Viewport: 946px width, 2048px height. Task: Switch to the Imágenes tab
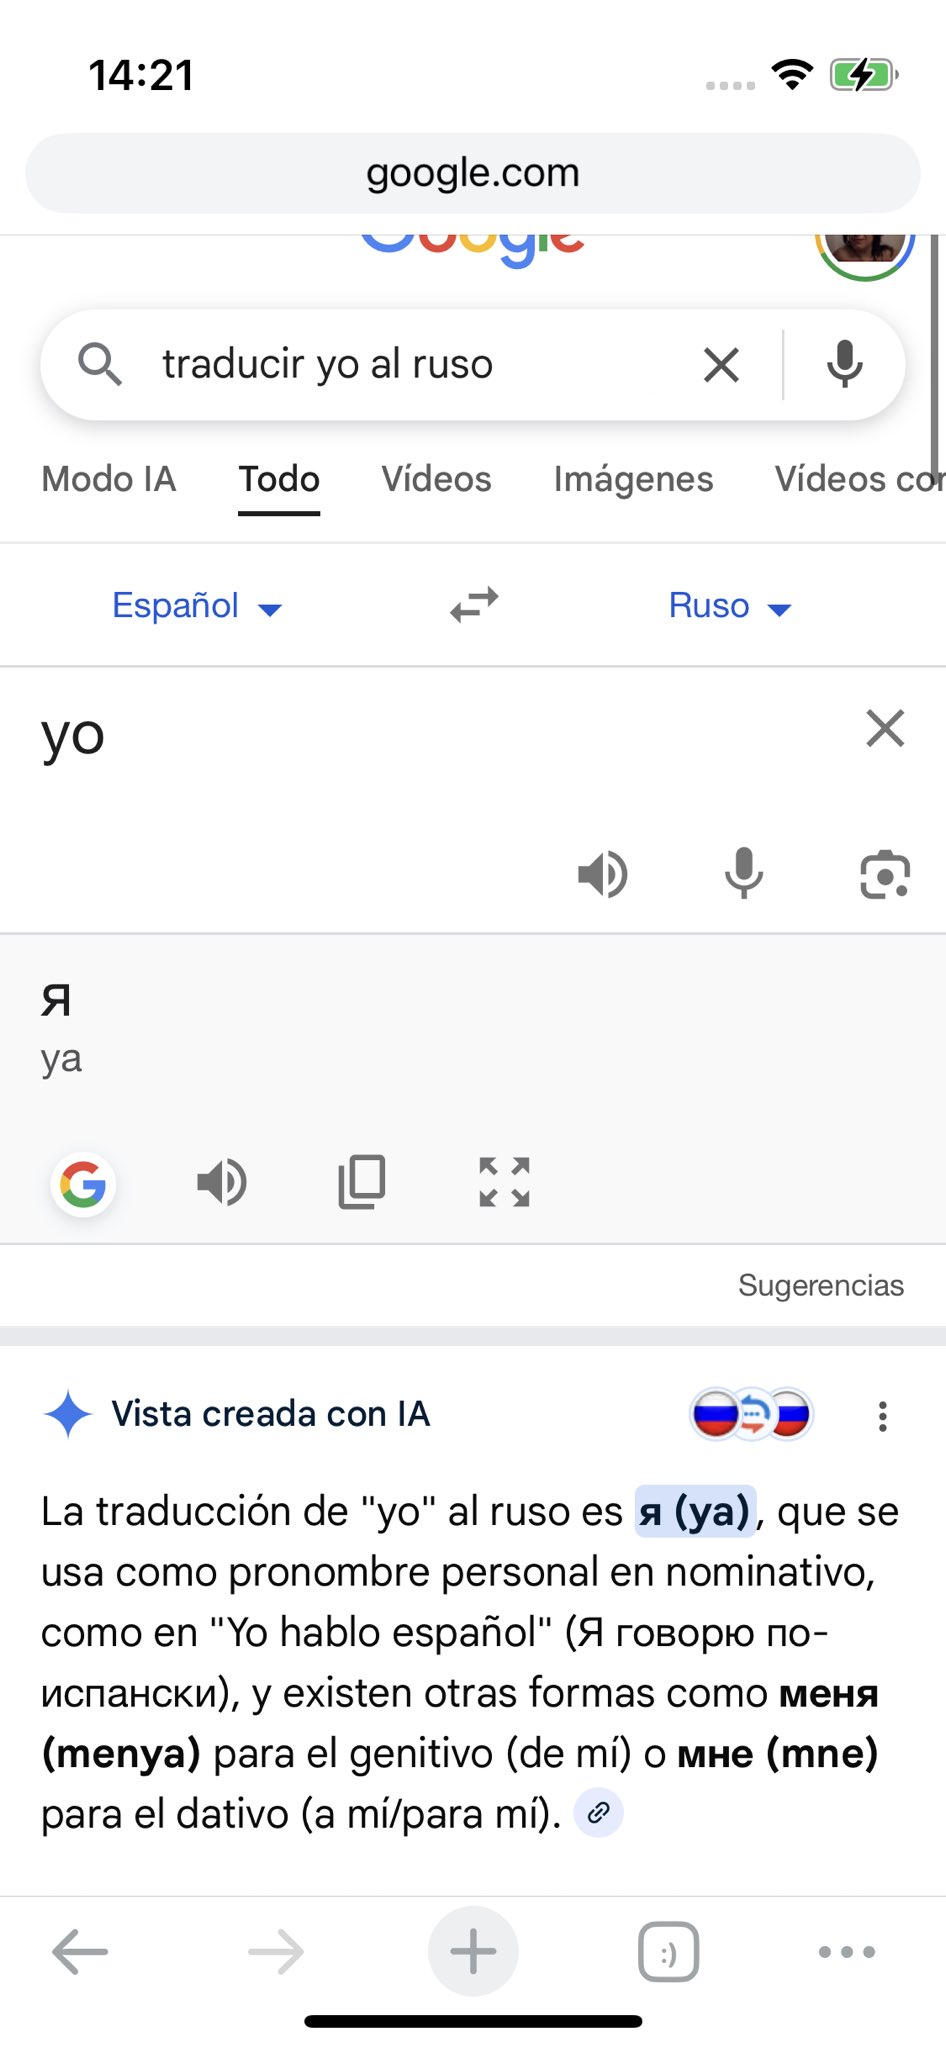[x=633, y=480]
